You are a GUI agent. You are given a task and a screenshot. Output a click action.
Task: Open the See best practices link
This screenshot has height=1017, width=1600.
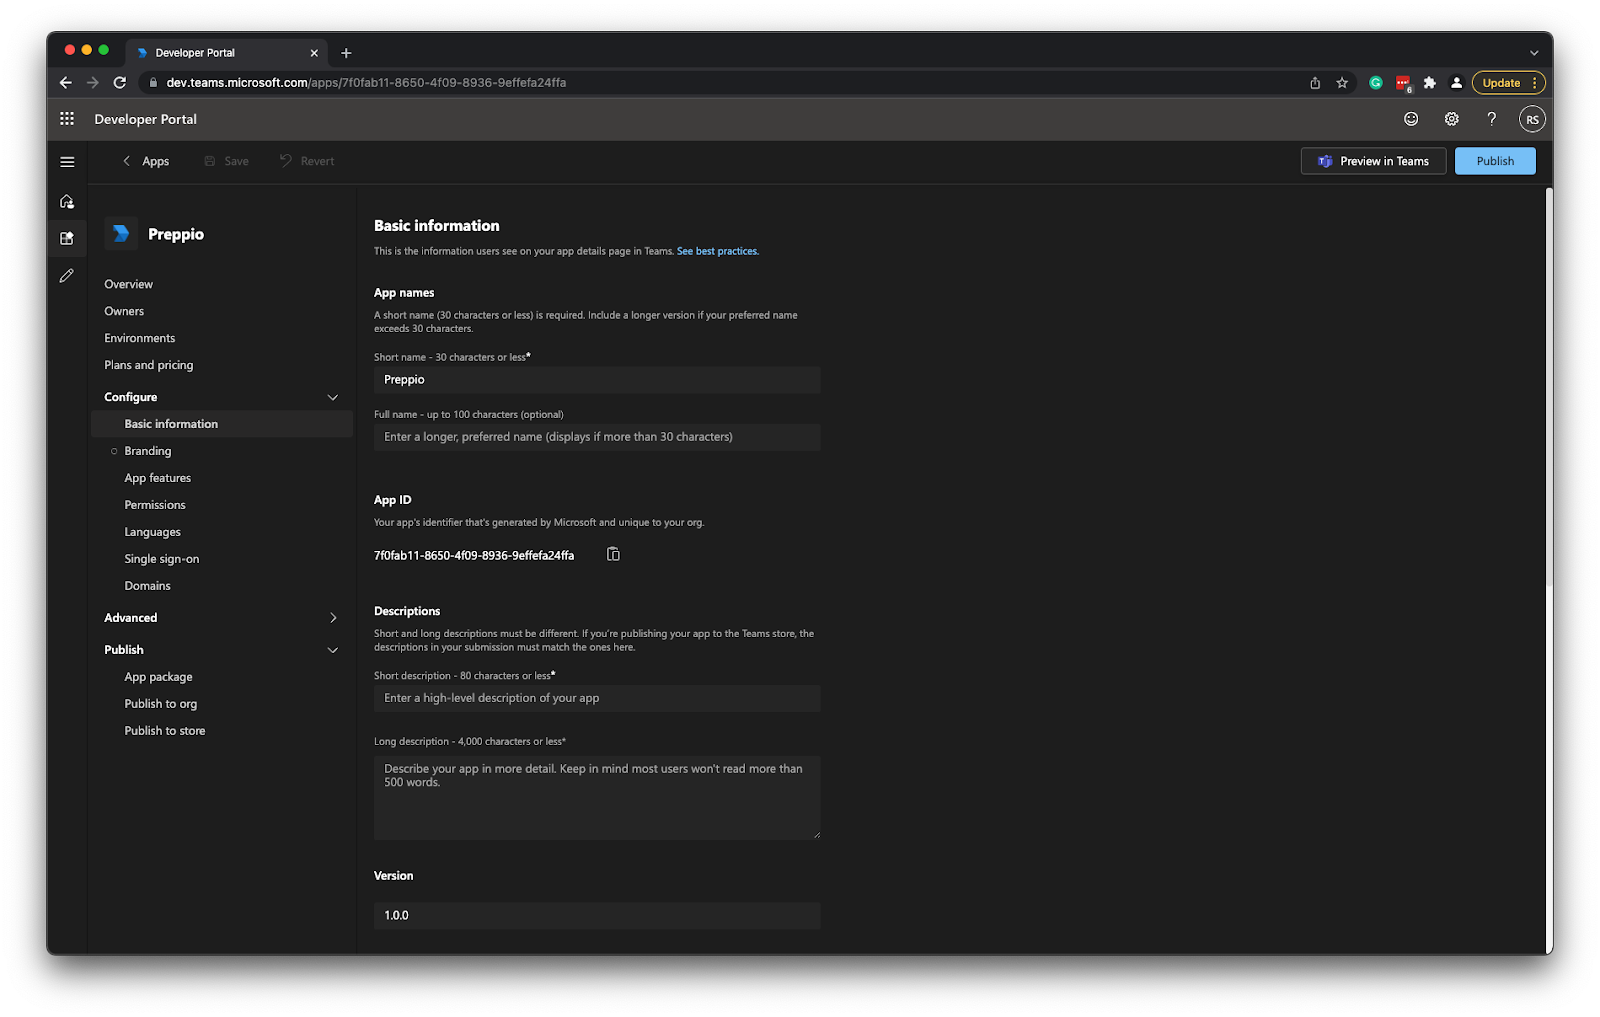tap(717, 251)
